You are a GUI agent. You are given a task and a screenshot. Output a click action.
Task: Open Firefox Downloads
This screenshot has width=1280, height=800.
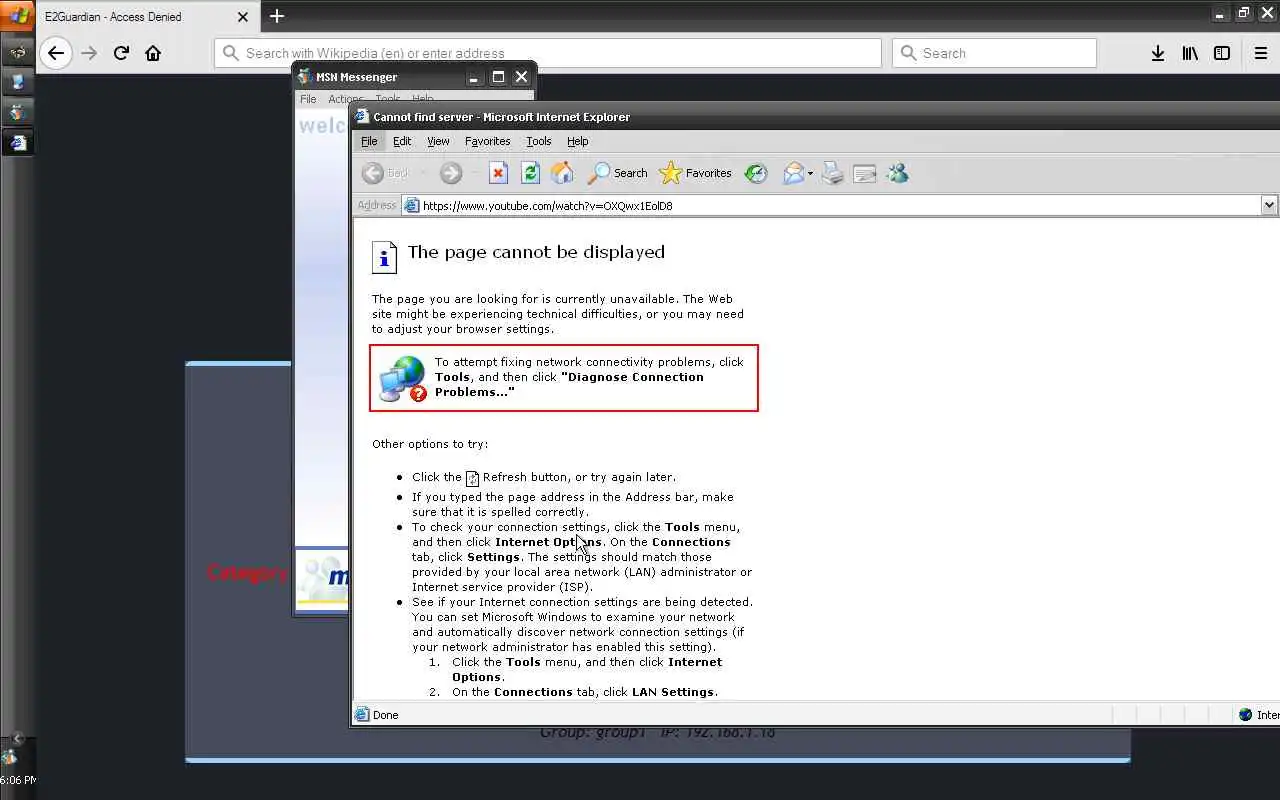tap(1157, 53)
